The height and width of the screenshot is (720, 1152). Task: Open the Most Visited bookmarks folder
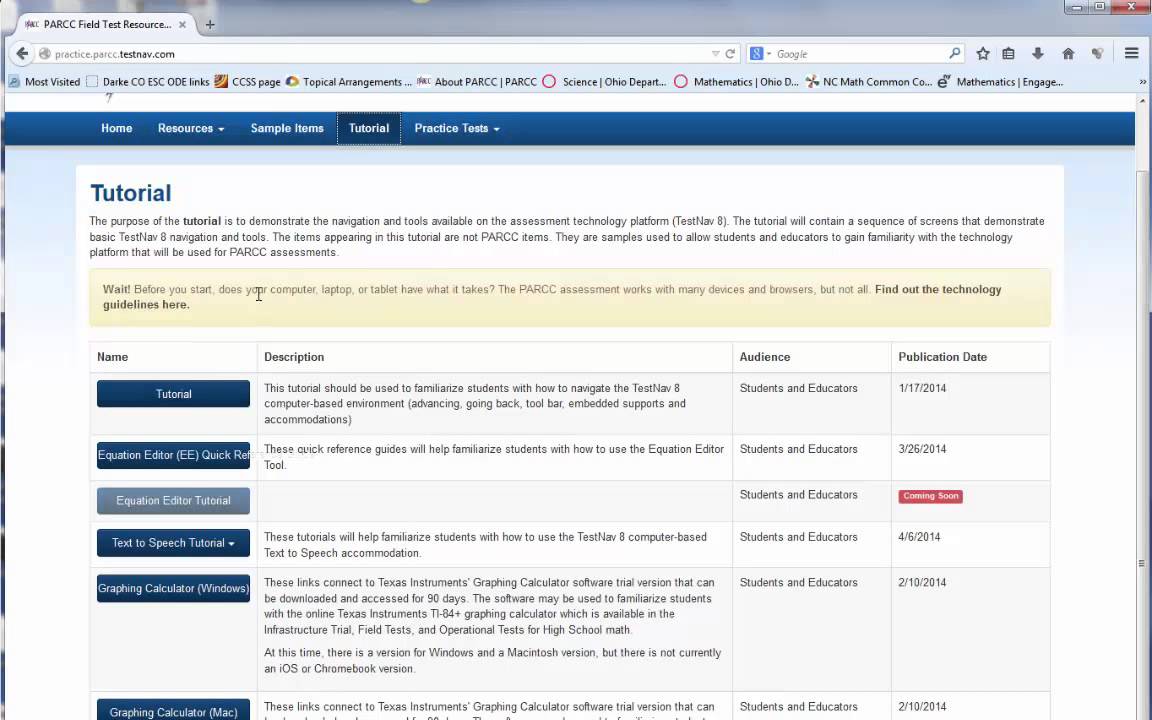coord(44,82)
